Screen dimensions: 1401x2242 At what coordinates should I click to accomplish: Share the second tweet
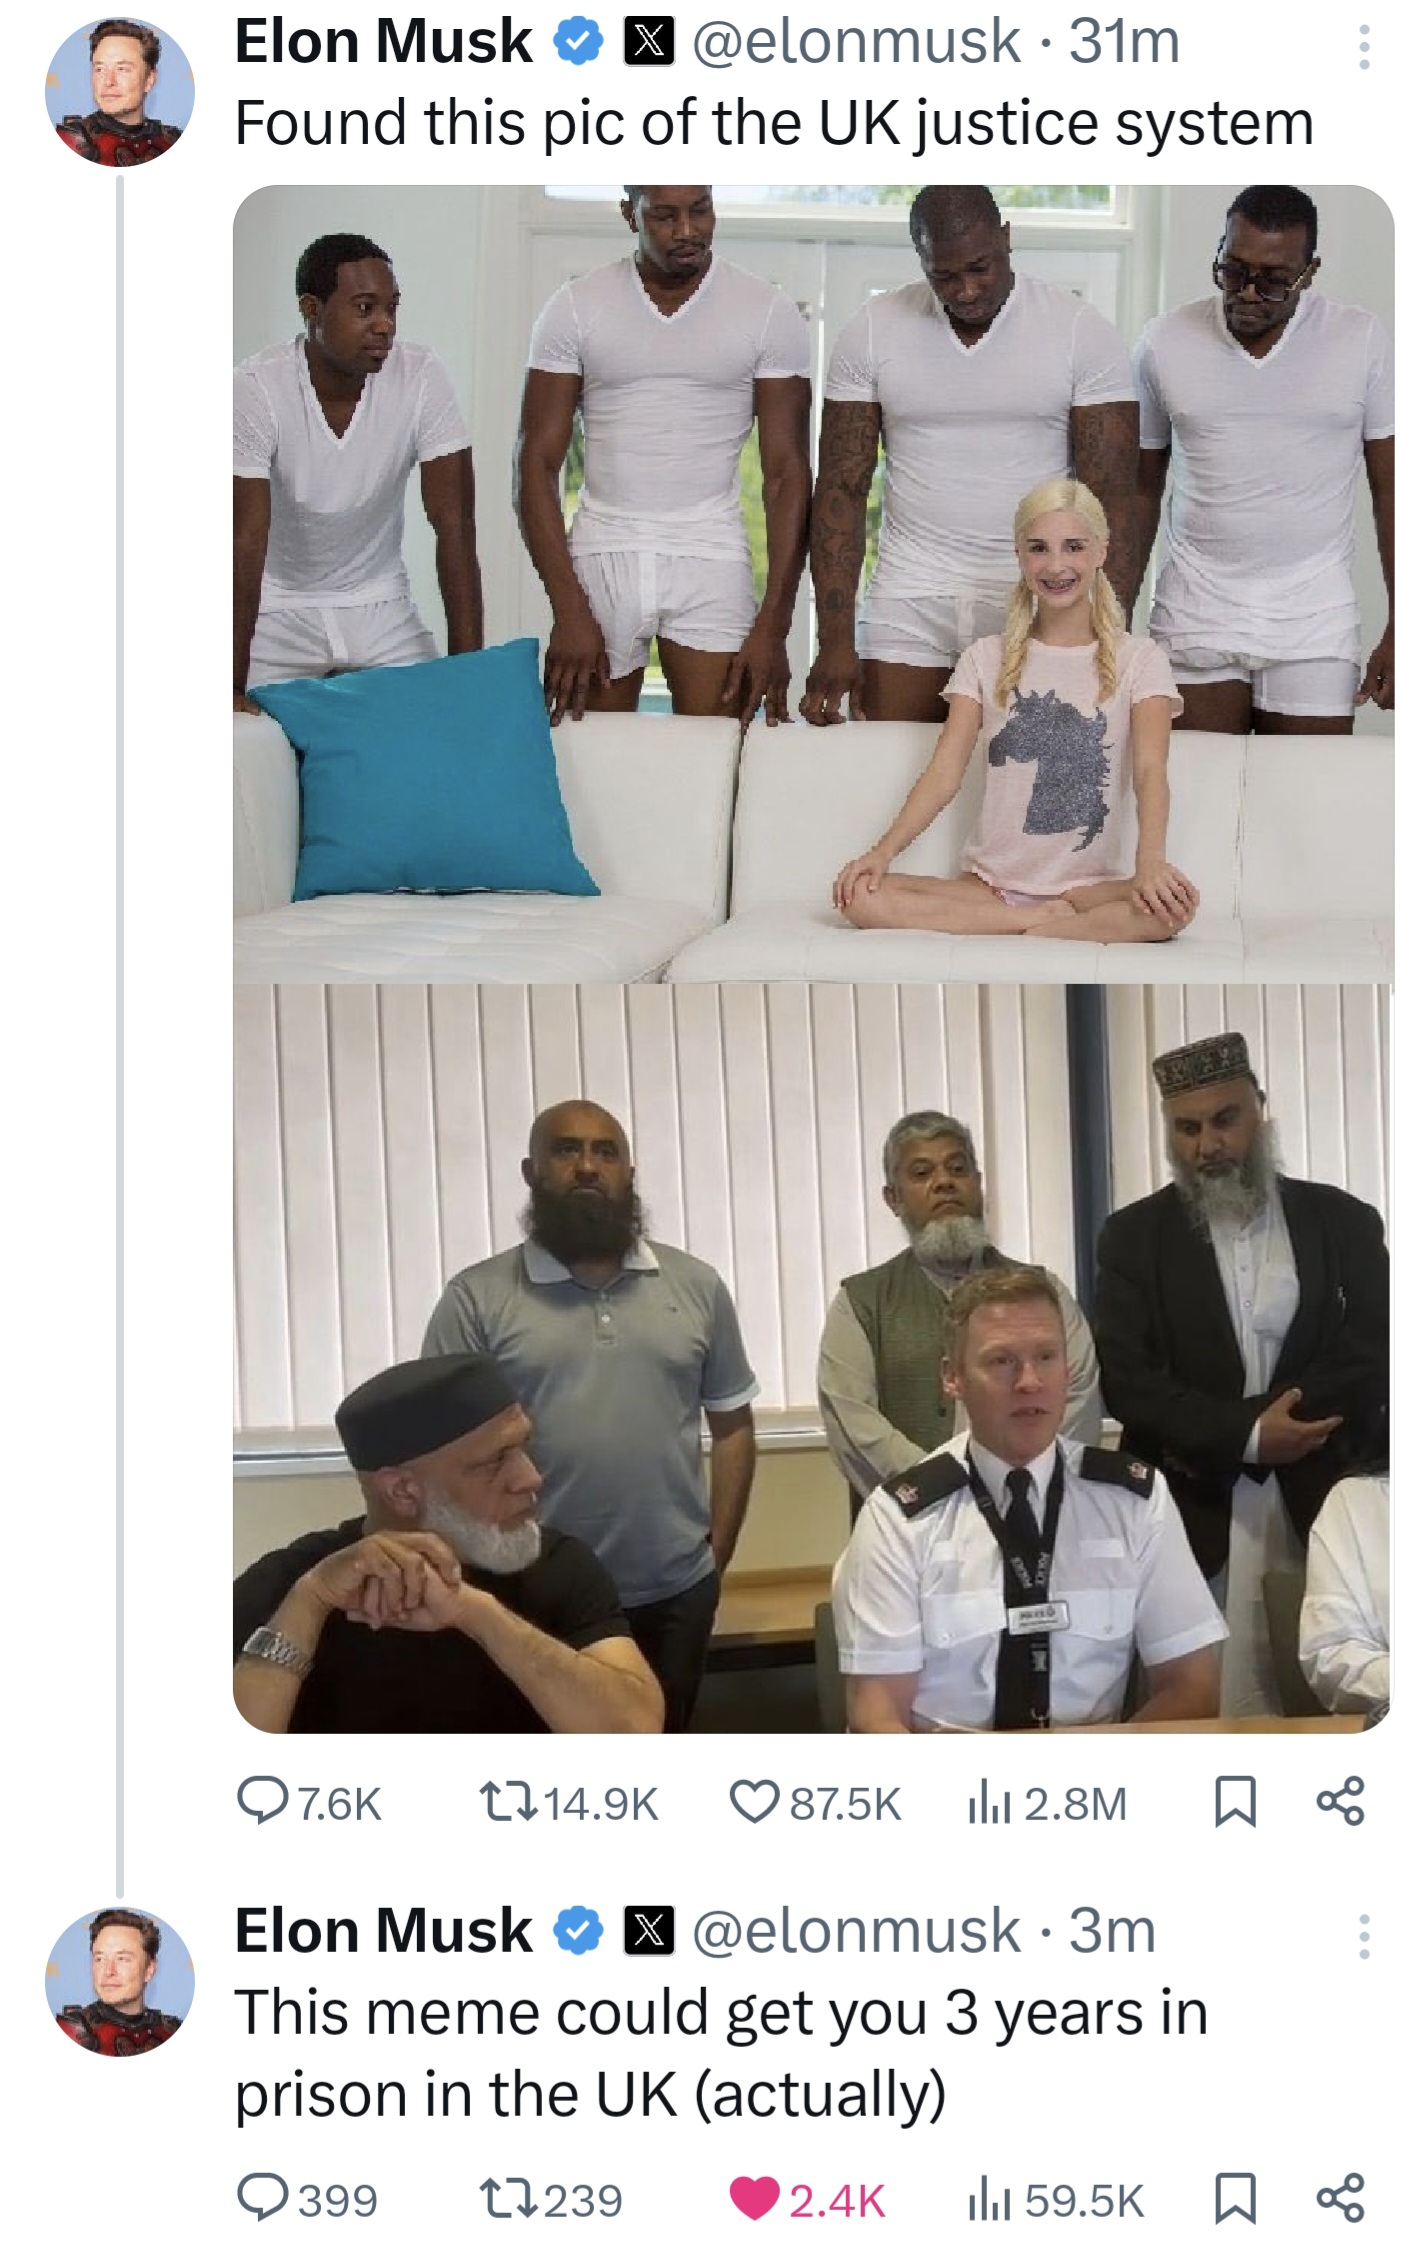tap(1339, 2199)
